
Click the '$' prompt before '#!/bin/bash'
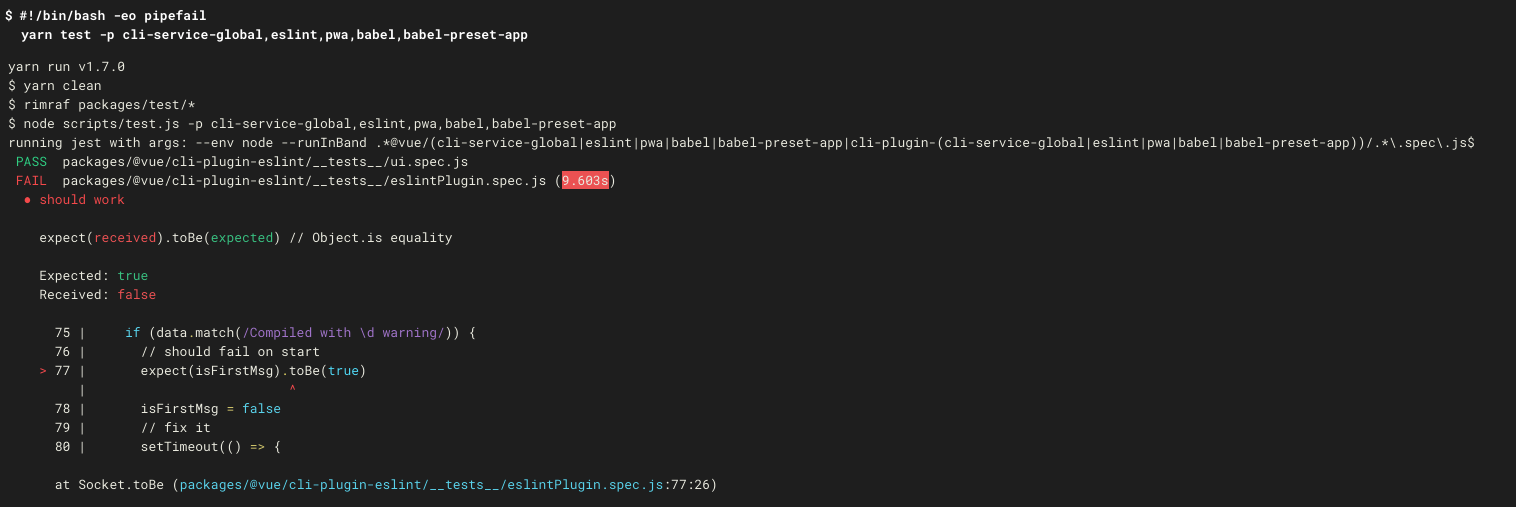tap(9, 16)
